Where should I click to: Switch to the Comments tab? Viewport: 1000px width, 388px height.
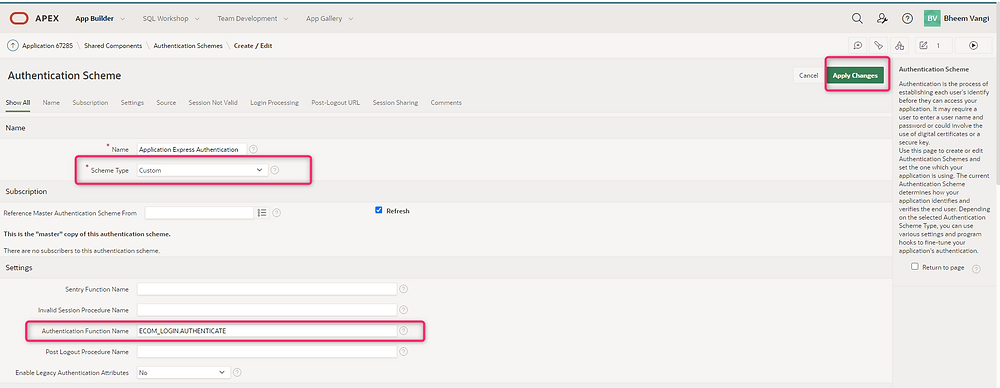446,103
